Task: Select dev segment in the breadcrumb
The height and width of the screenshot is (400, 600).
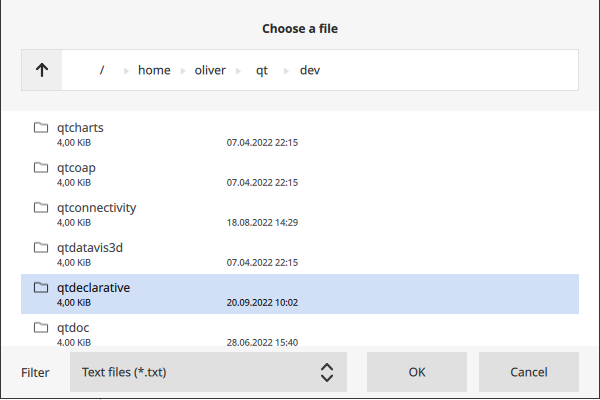Action: pos(310,70)
